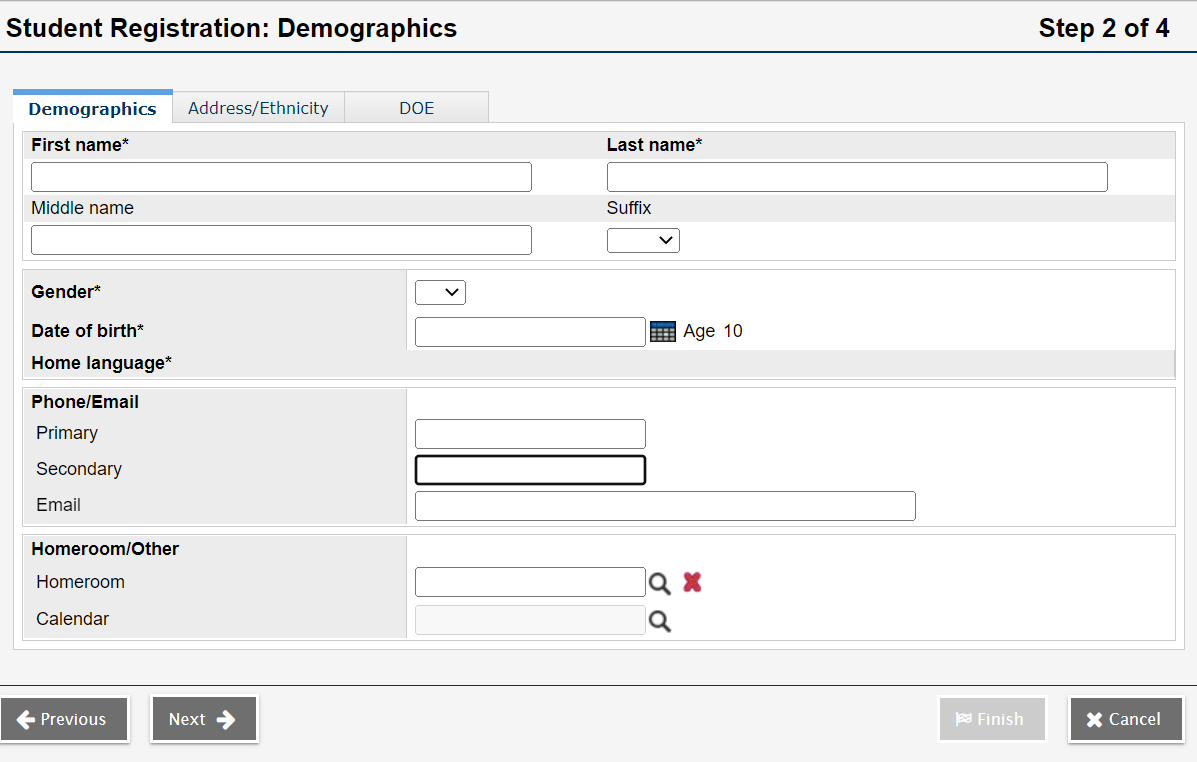1197x762 pixels.
Task: Clear the Homeroom selection with the red X
Action: [x=692, y=582]
